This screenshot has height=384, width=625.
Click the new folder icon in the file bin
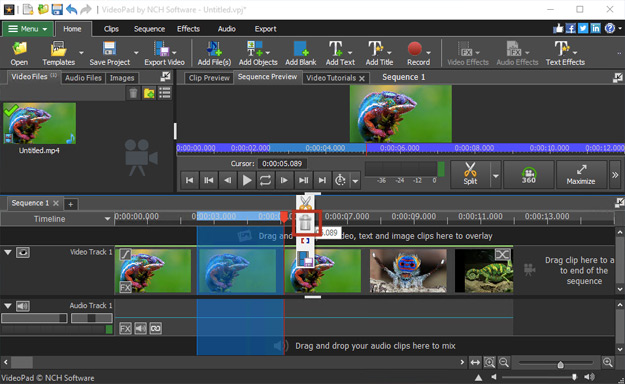click(x=149, y=93)
